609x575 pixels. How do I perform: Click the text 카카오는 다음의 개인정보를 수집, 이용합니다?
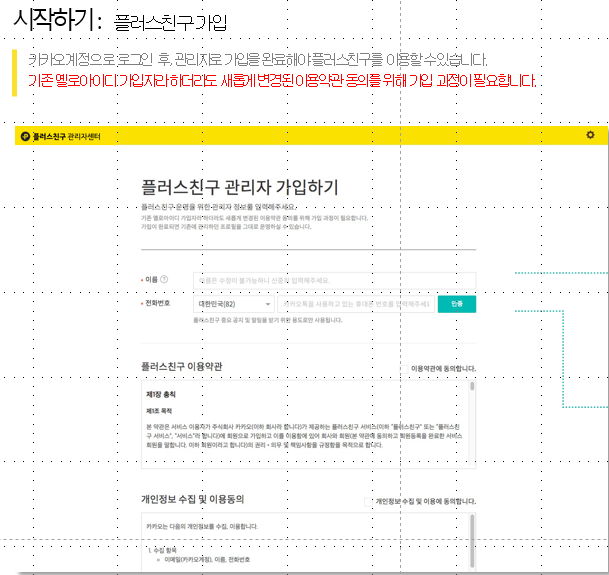click(x=202, y=526)
